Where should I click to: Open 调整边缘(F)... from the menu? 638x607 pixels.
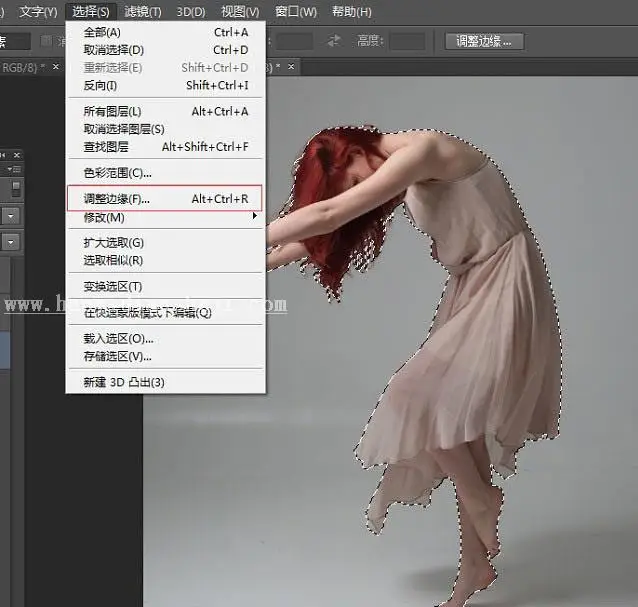tap(165, 199)
